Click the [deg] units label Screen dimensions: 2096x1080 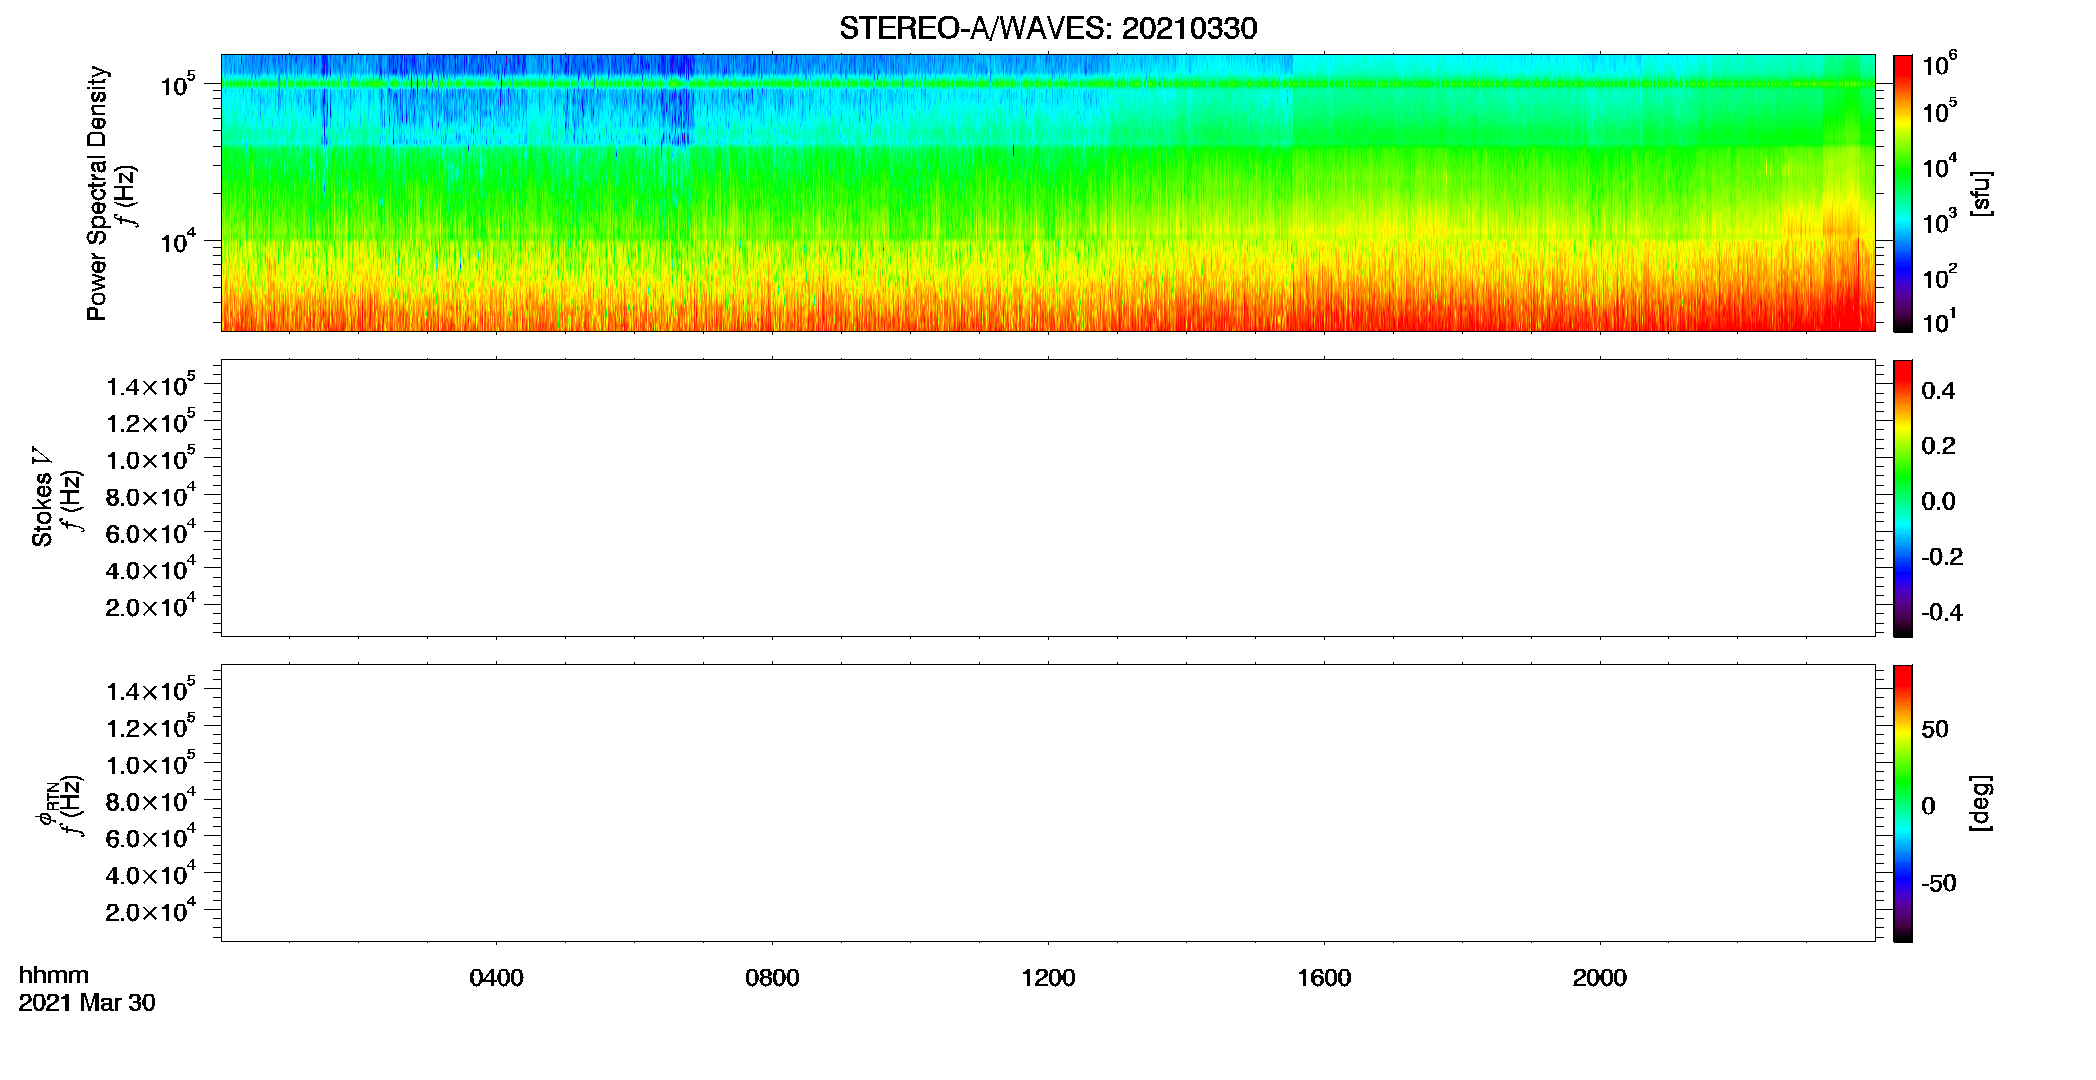[x=1981, y=803]
